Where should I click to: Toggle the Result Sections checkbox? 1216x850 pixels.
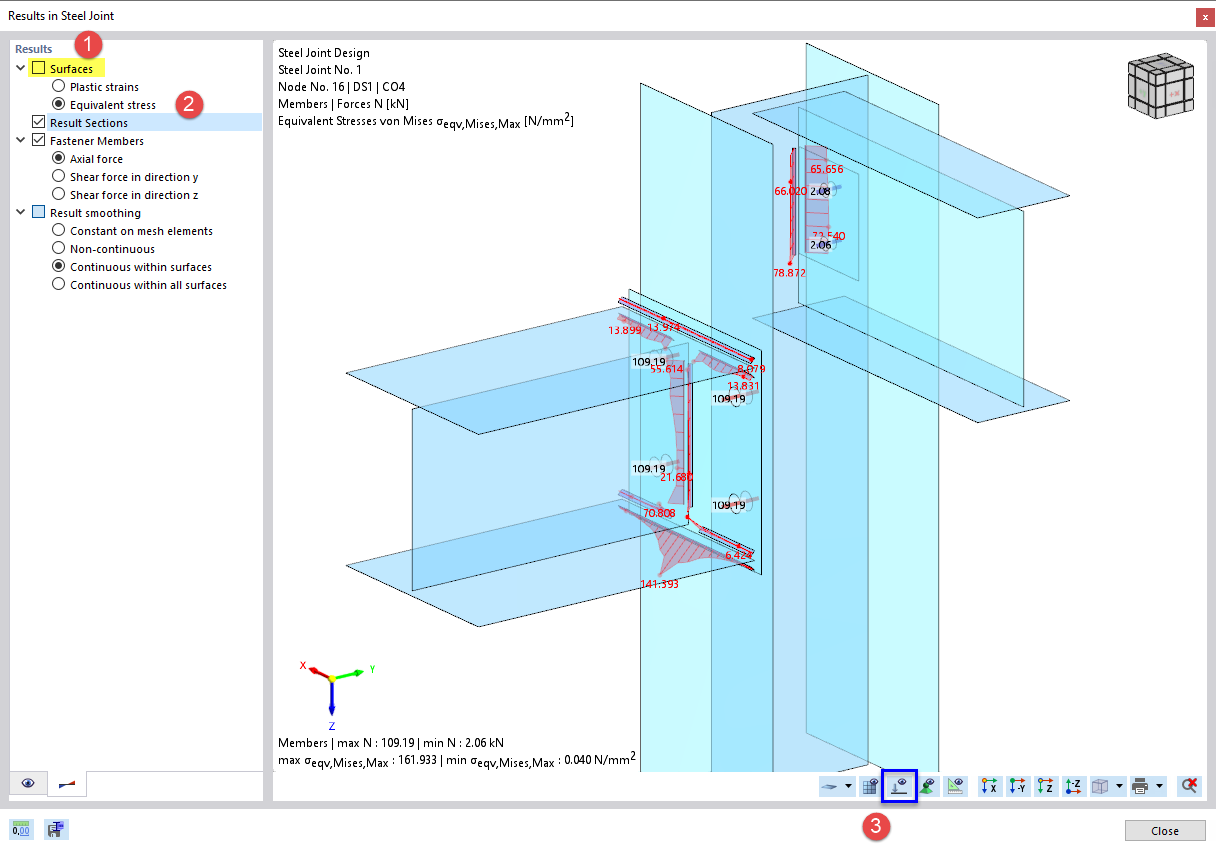click(39, 121)
